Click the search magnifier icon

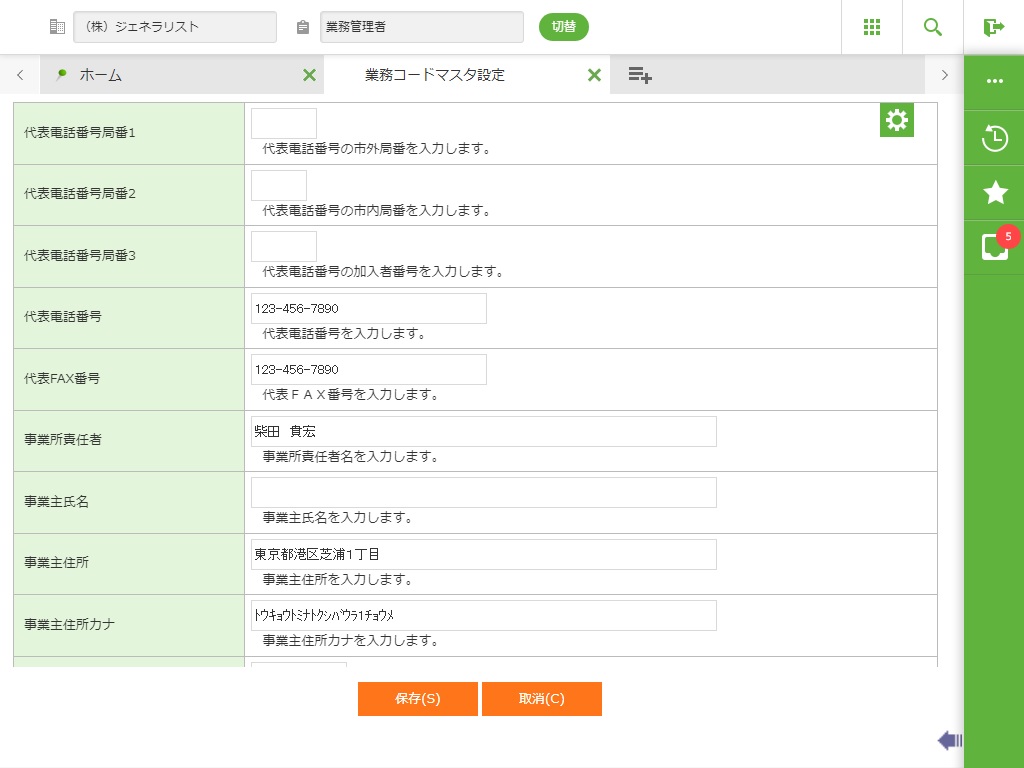pyautogui.click(x=933, y=27)
